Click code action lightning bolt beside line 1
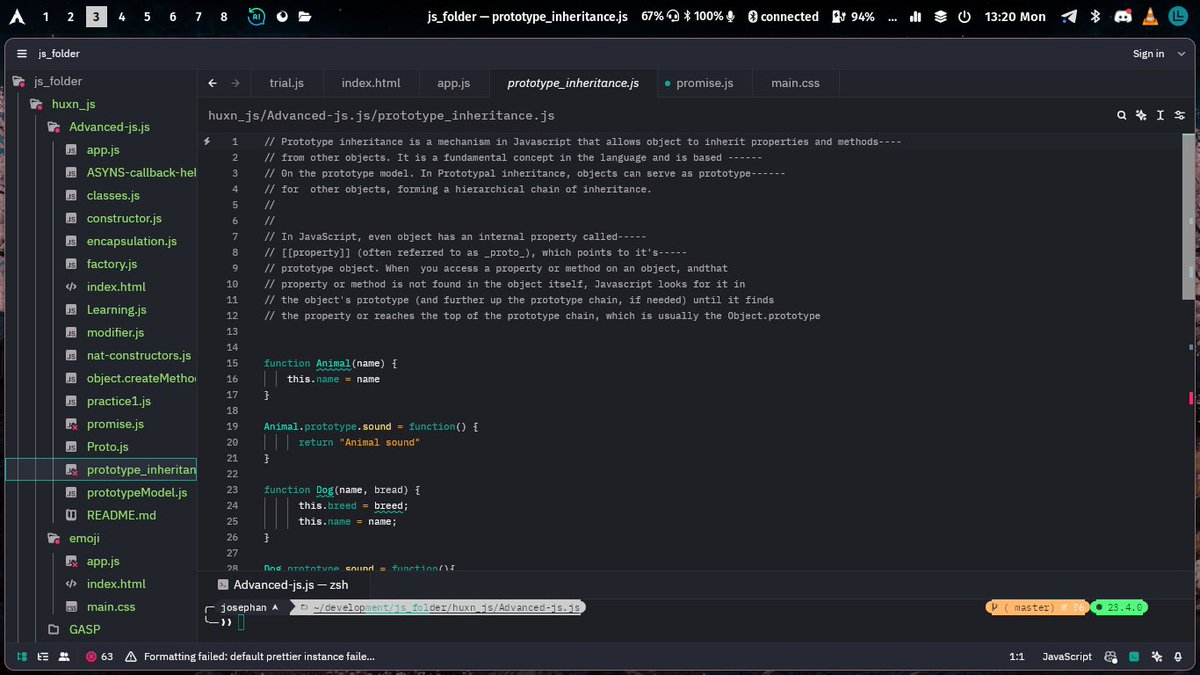 pyautogui.click(x=207, y=142)
